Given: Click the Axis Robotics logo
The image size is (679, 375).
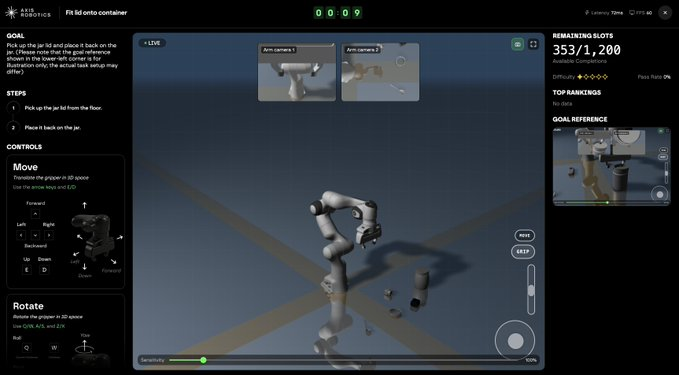Looking at the screenshot, I should click(28, 13).
